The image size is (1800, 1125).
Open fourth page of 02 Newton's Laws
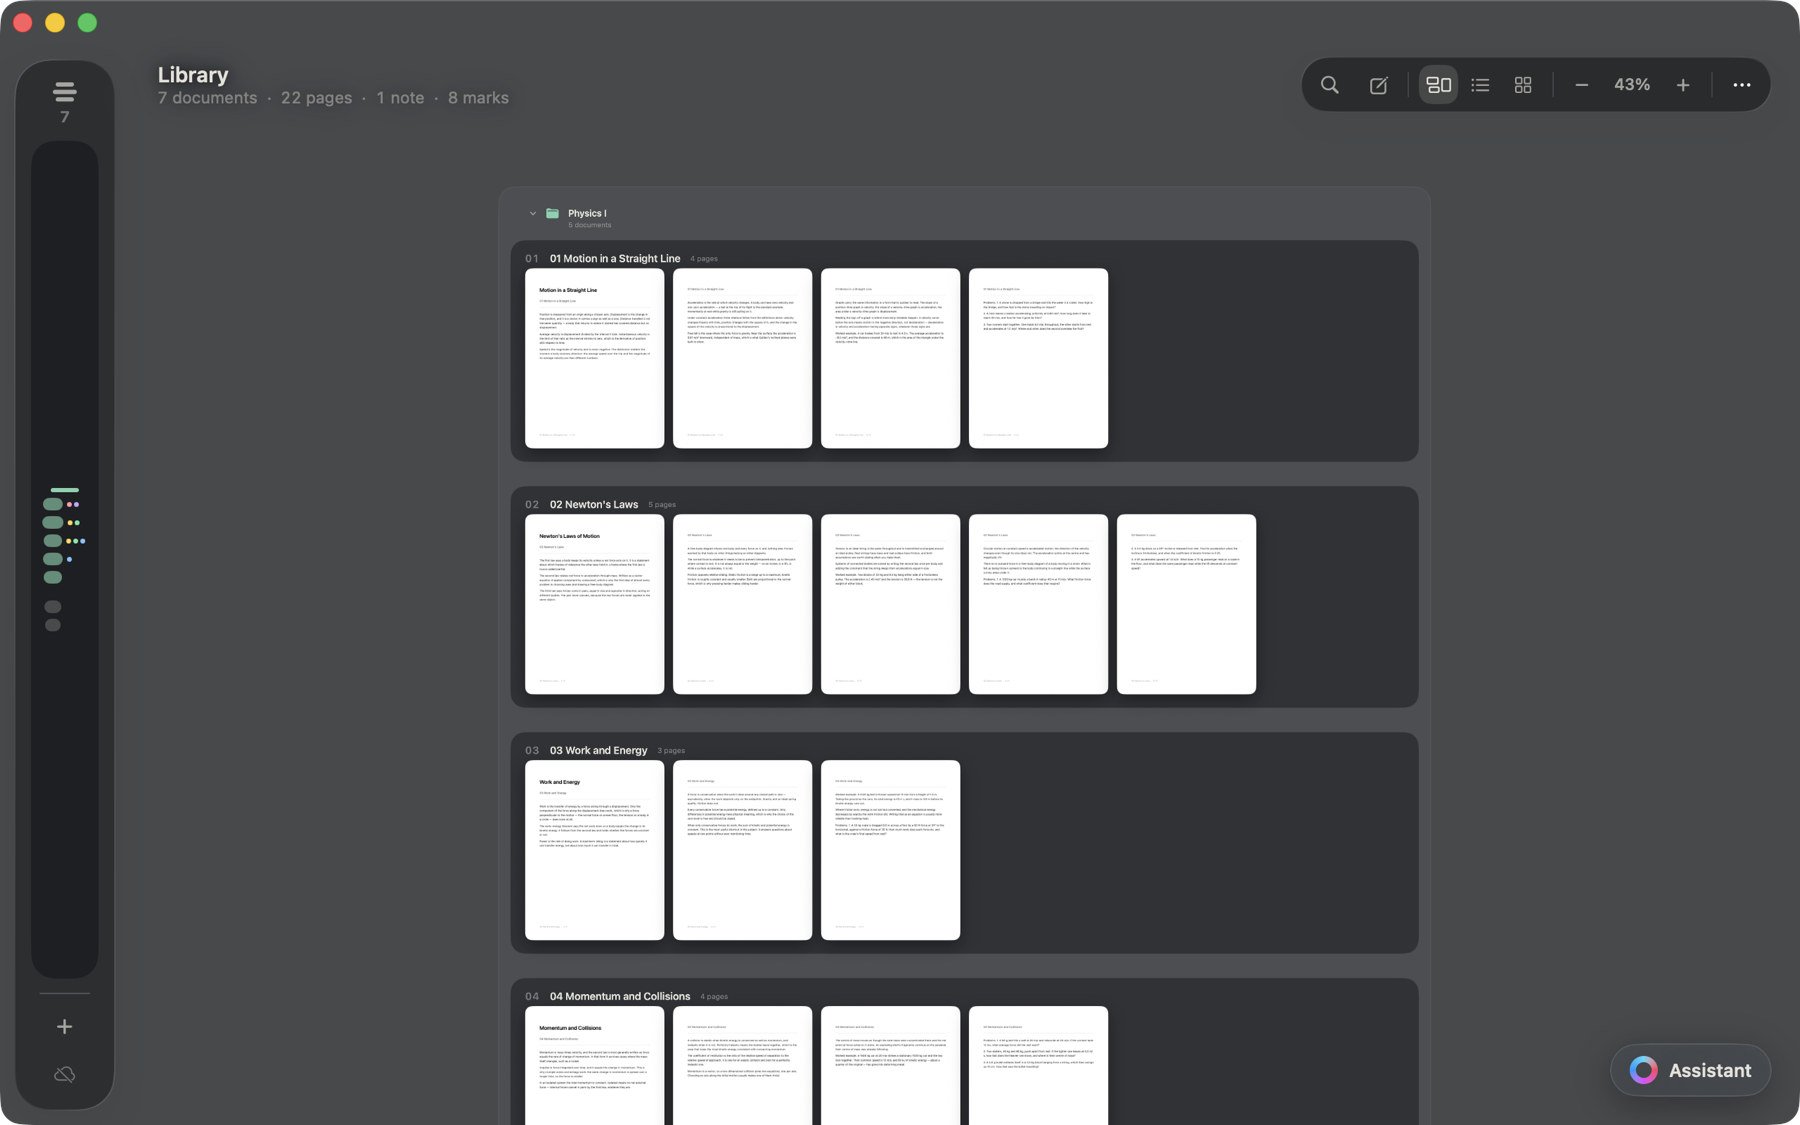click(1038, 604)
